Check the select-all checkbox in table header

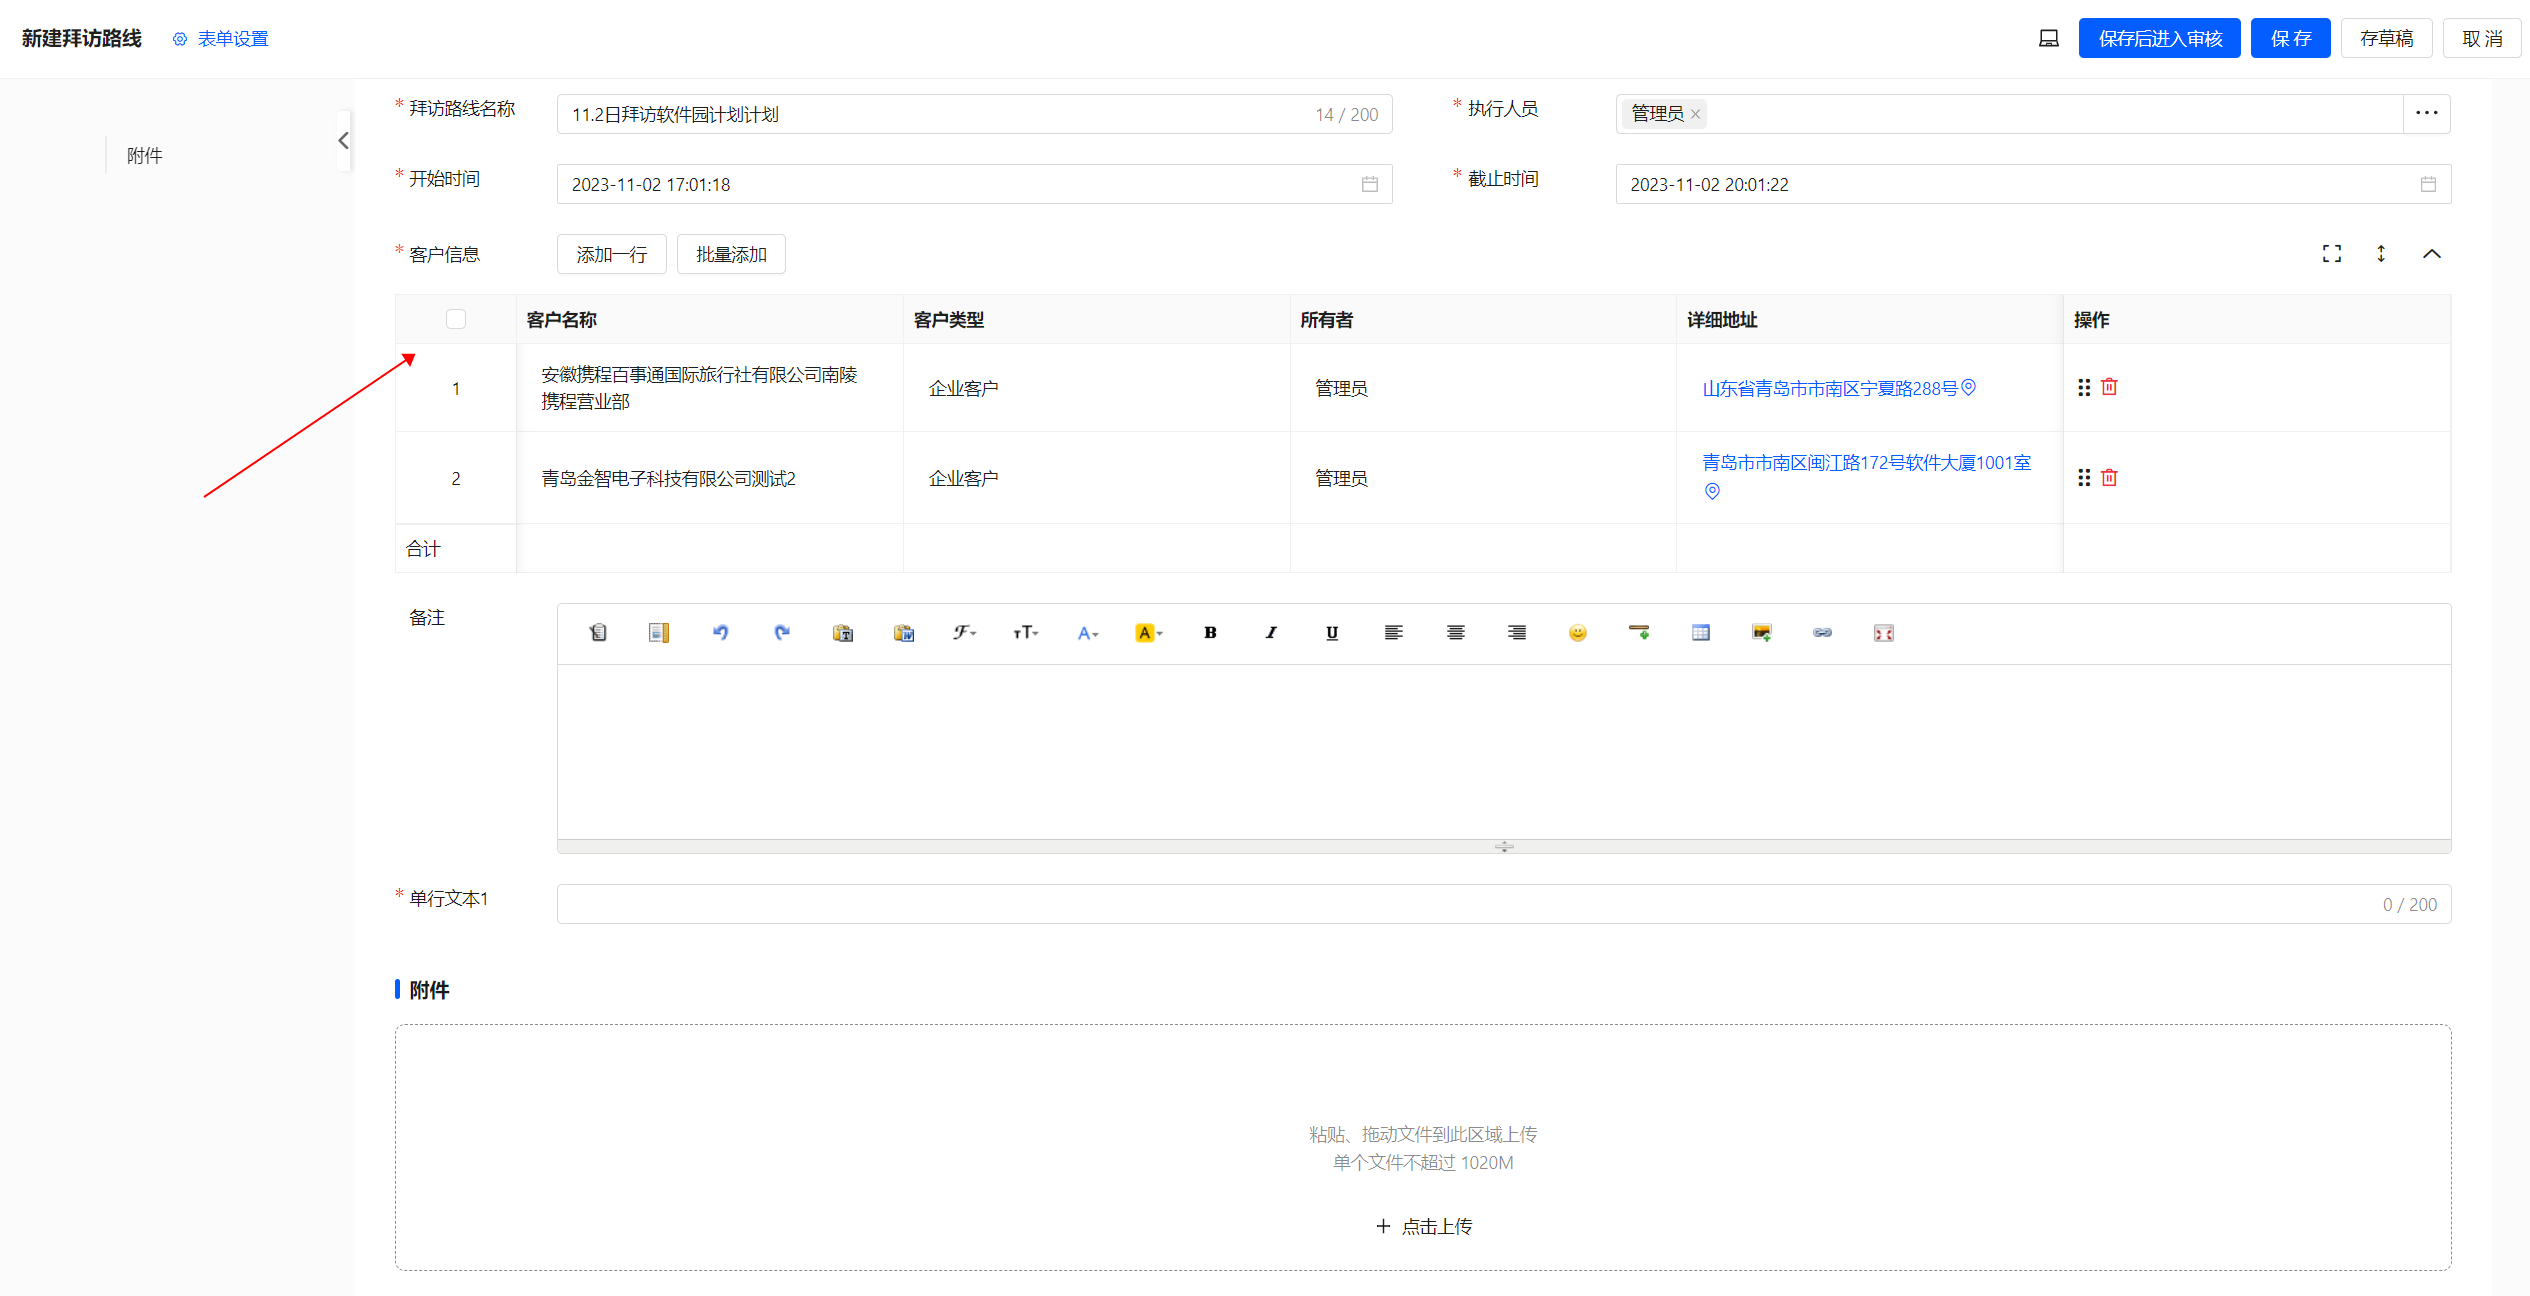456,319
